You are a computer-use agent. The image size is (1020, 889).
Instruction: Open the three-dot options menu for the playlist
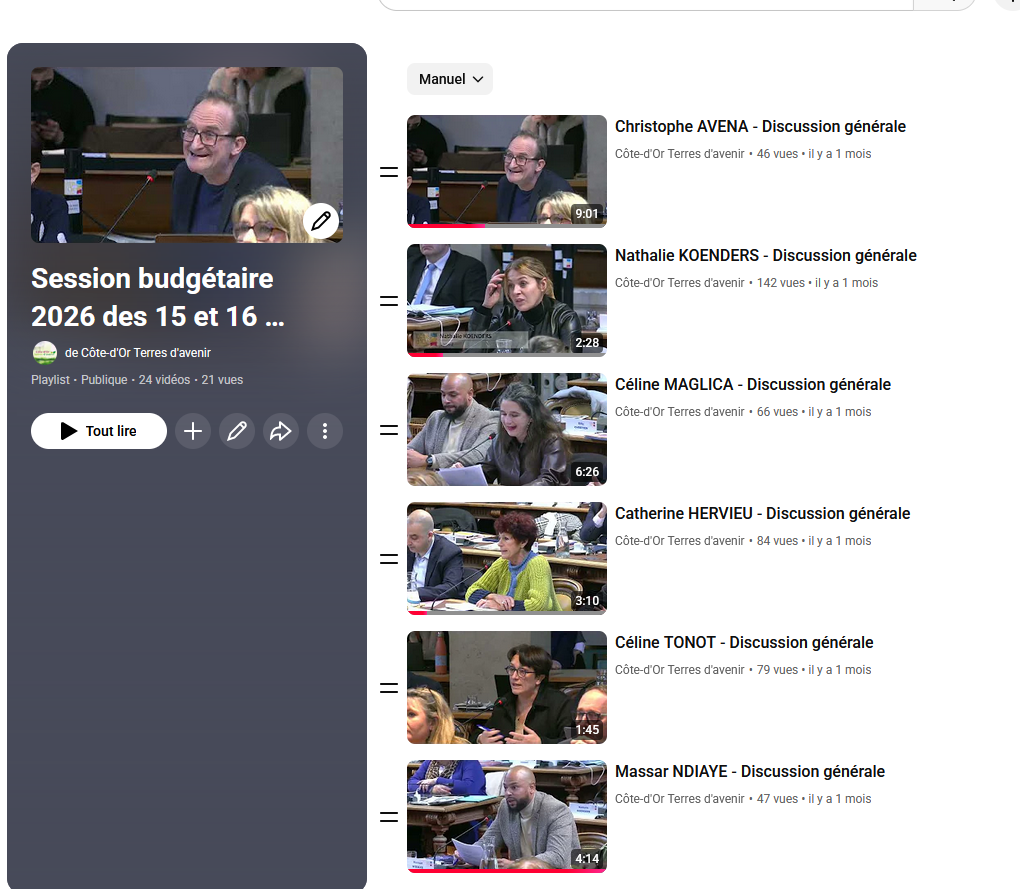(x=325, y=430)
